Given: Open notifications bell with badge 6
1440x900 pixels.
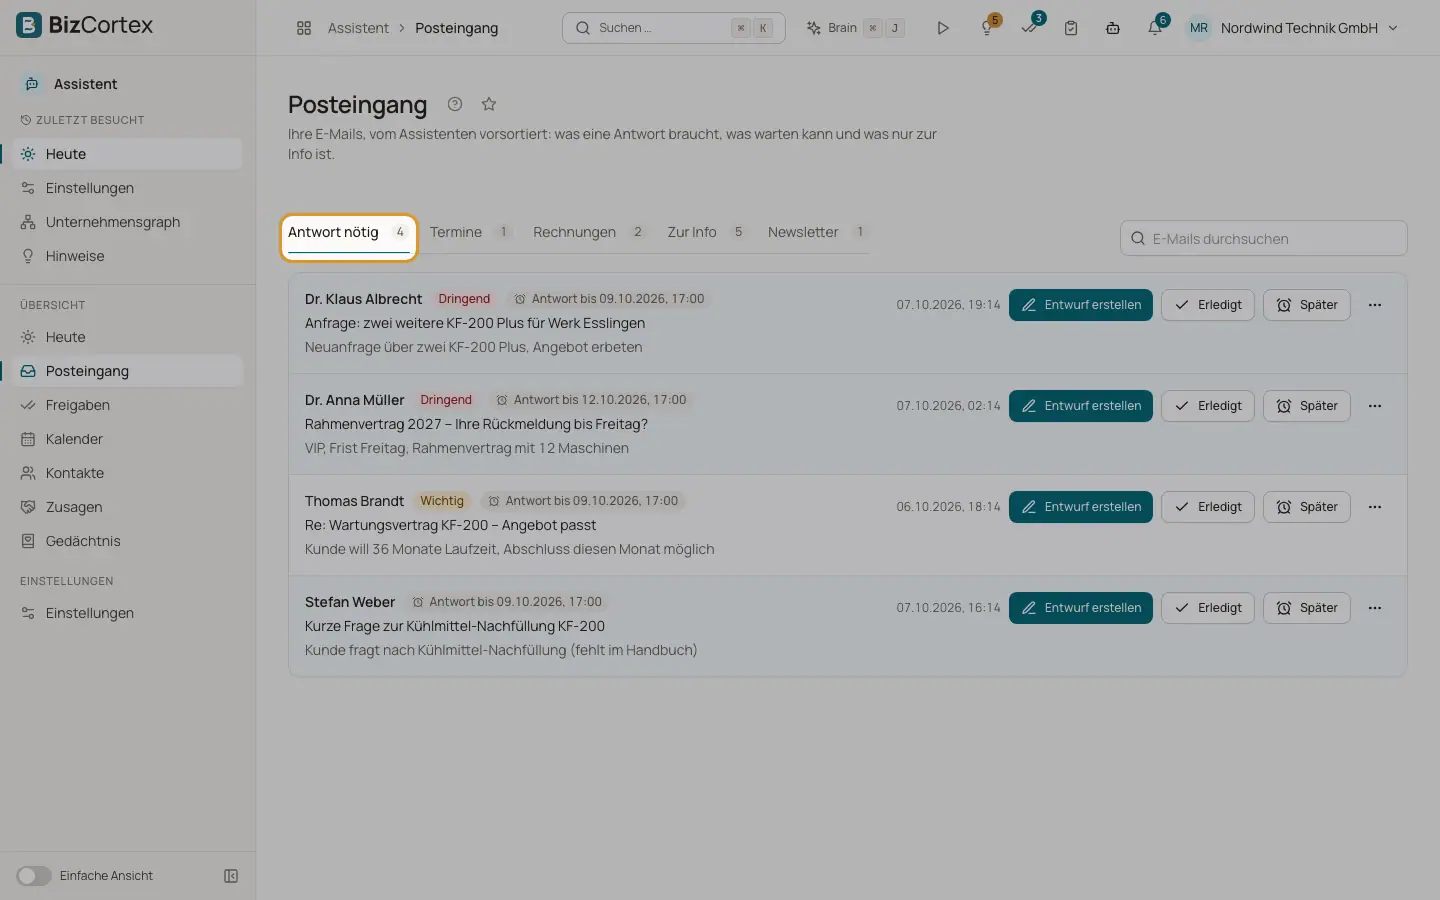Looking at the screenshot, I should 1156,27.
